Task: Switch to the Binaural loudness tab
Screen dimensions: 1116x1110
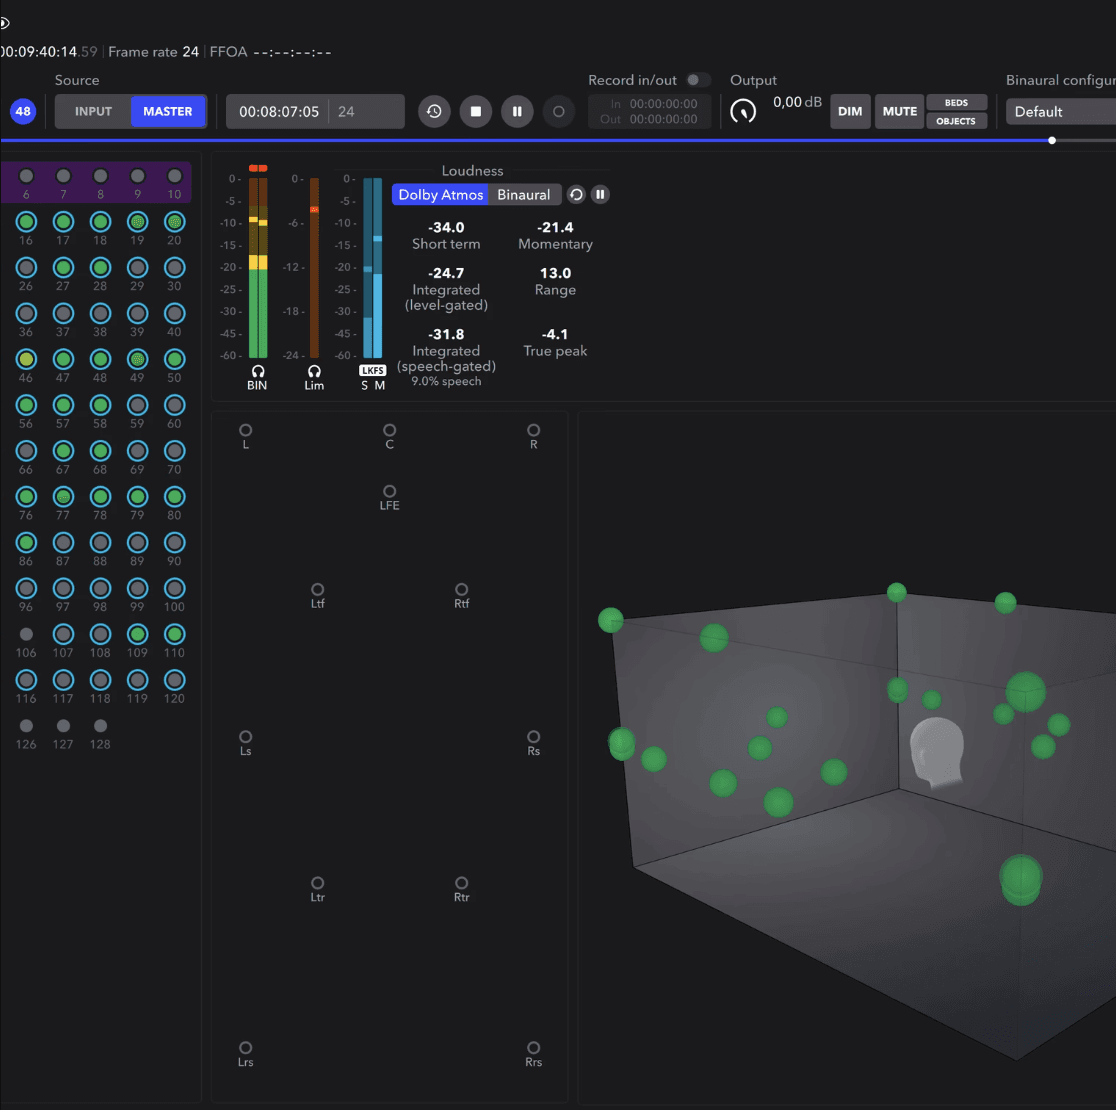Action: click(524, 195)
